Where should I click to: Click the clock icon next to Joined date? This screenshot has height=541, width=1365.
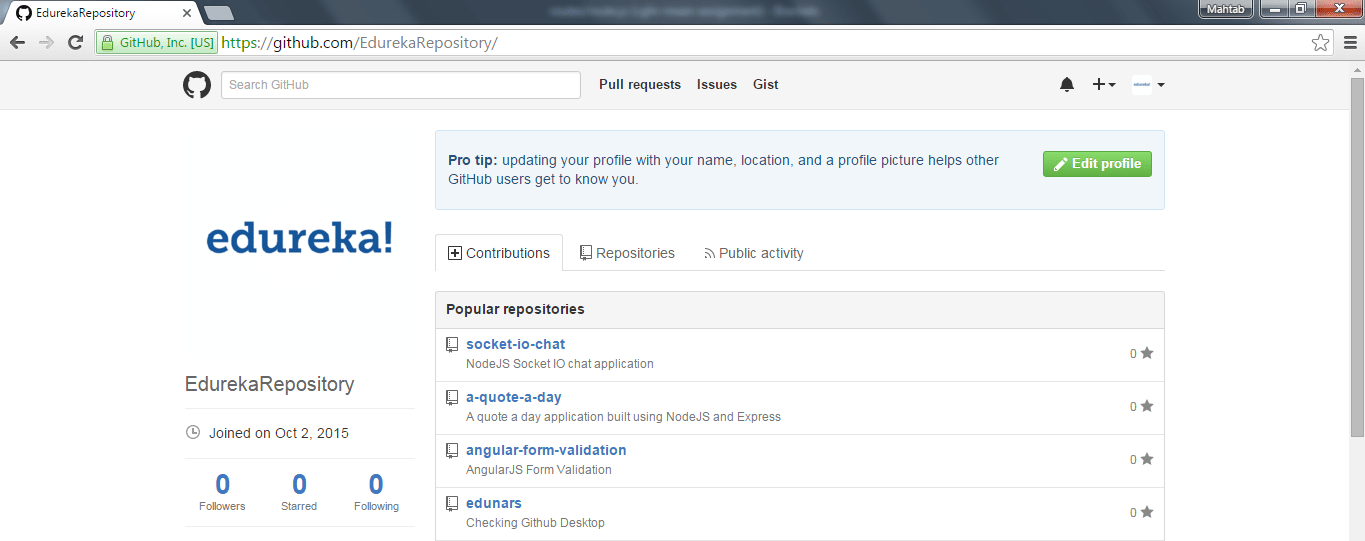(x=193, y=433)
